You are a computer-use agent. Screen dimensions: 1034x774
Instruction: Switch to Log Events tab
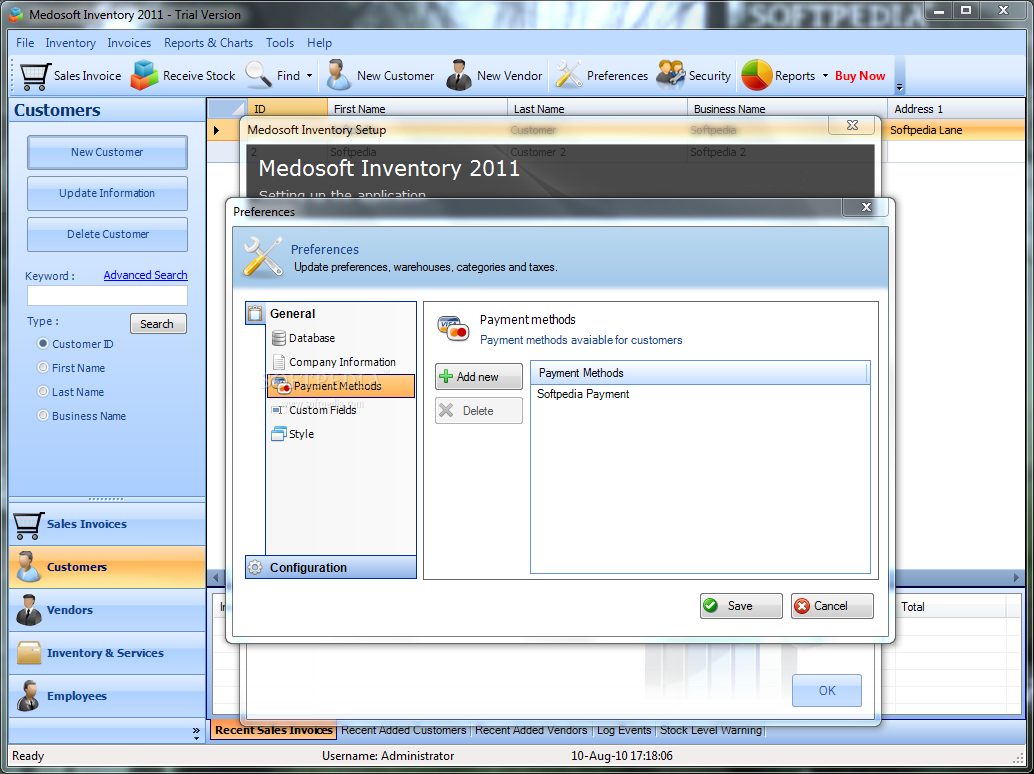(624, 730)
